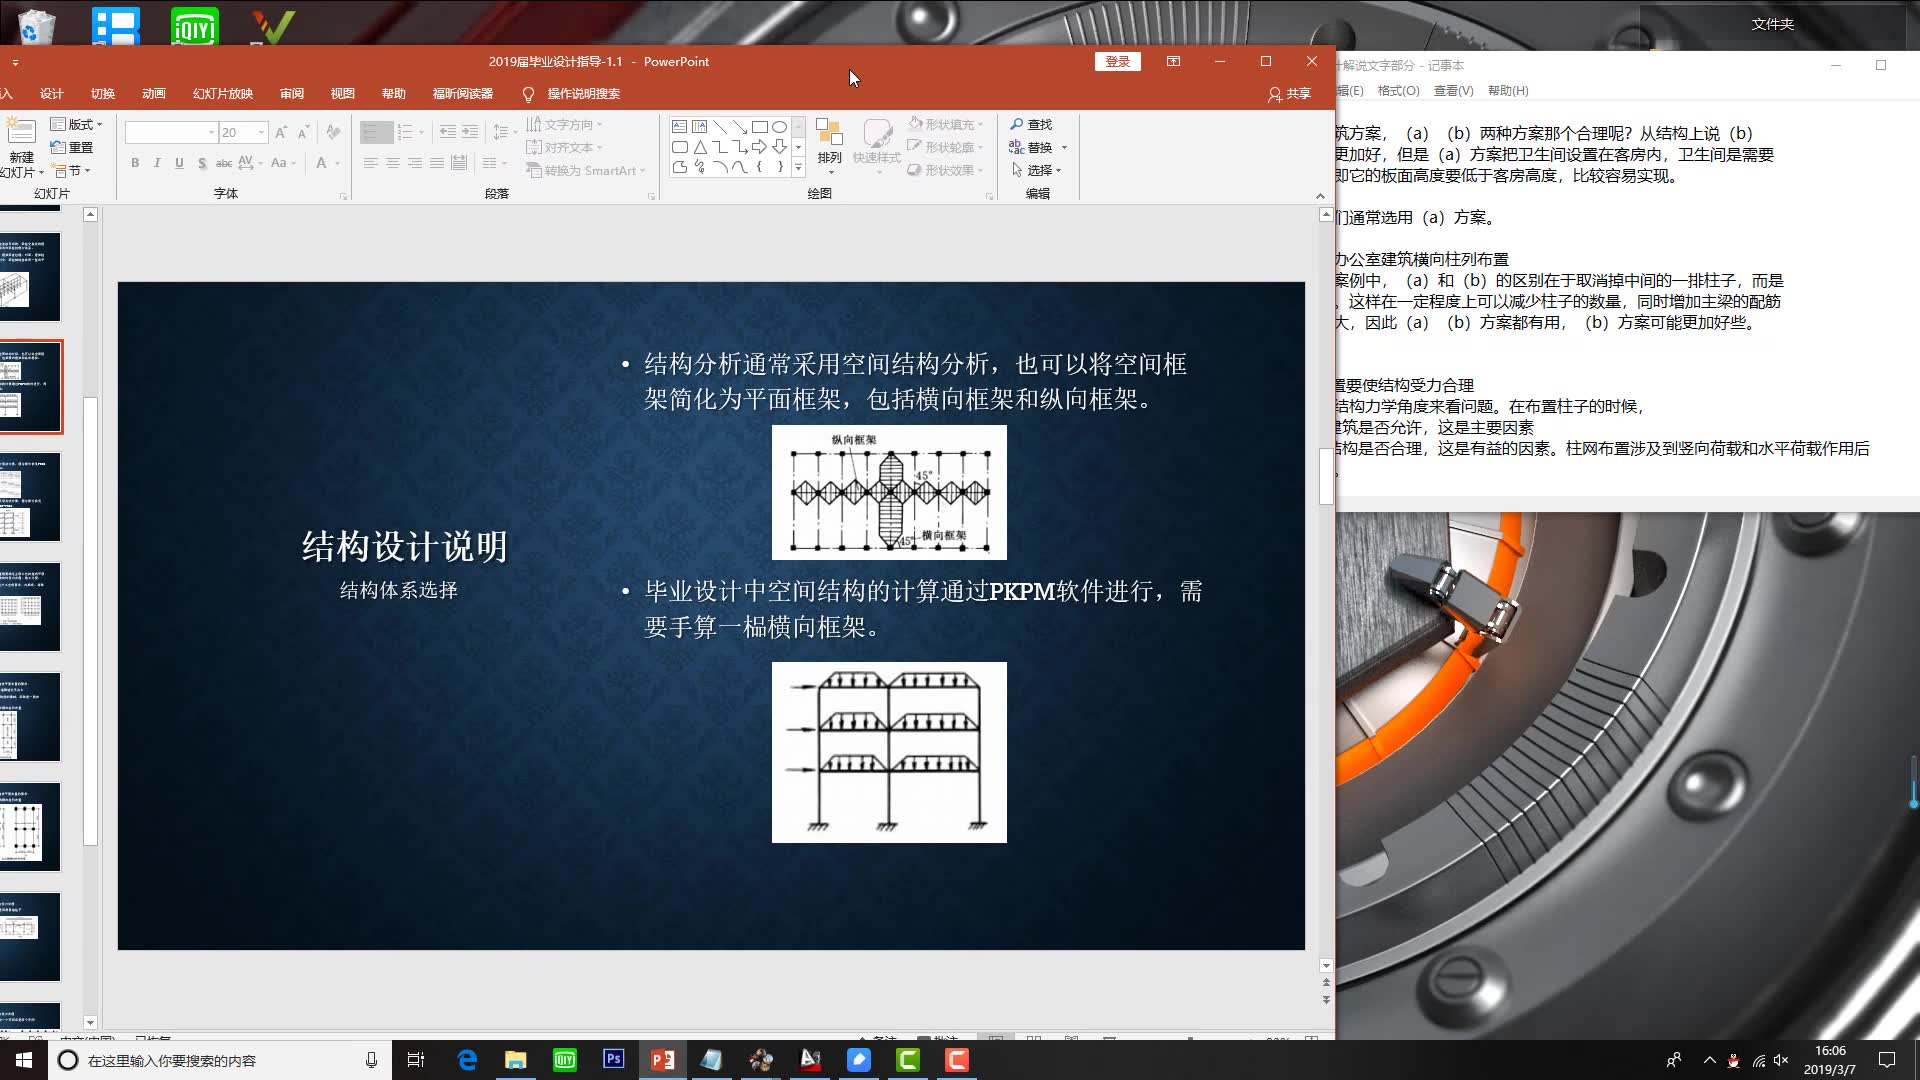The image size is (1920, 1080).
Task: Open the Select (选择) dropdown
Action: click(x=1037, y=170)
